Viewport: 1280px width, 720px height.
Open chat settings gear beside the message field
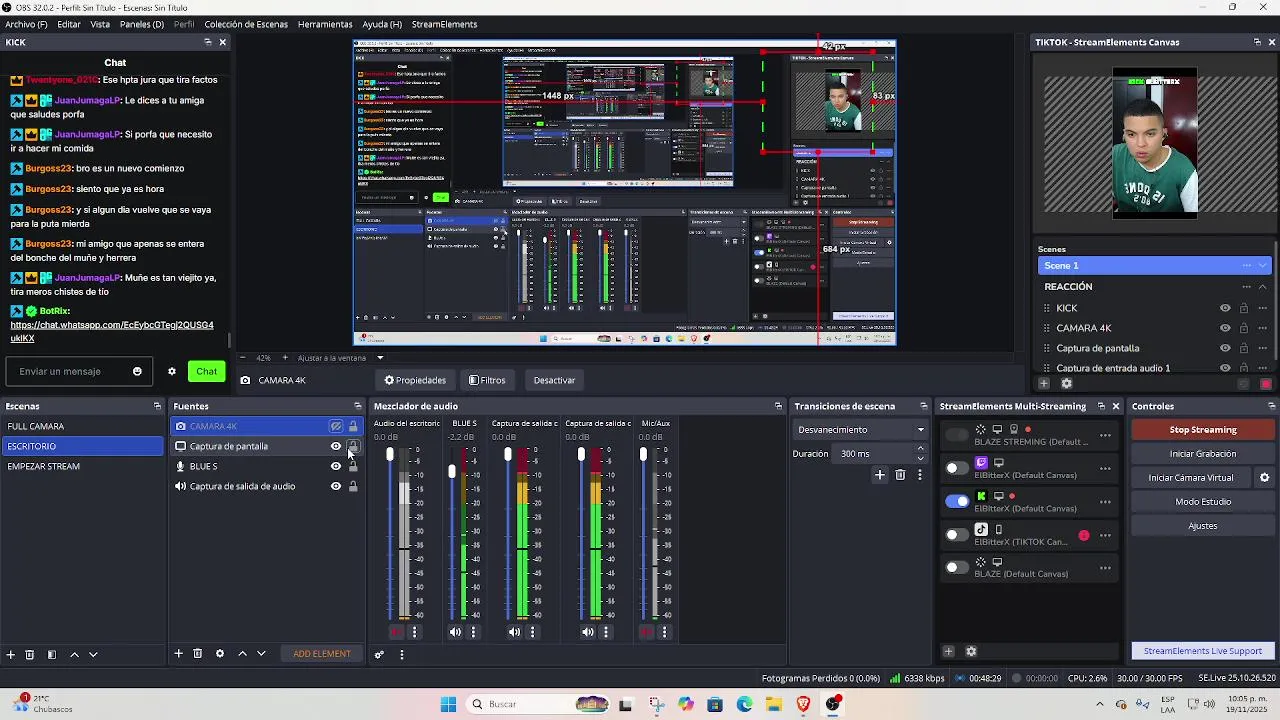[172, 372]
